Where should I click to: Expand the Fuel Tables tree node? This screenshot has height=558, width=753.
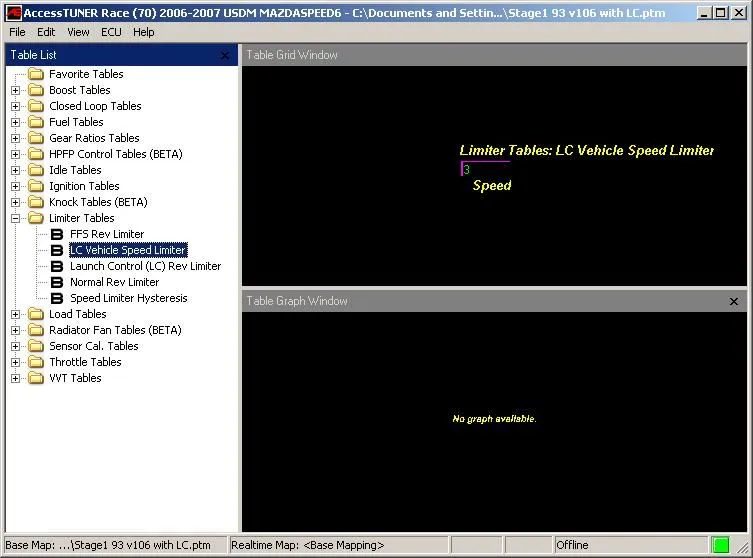click(x=16, y=122)
